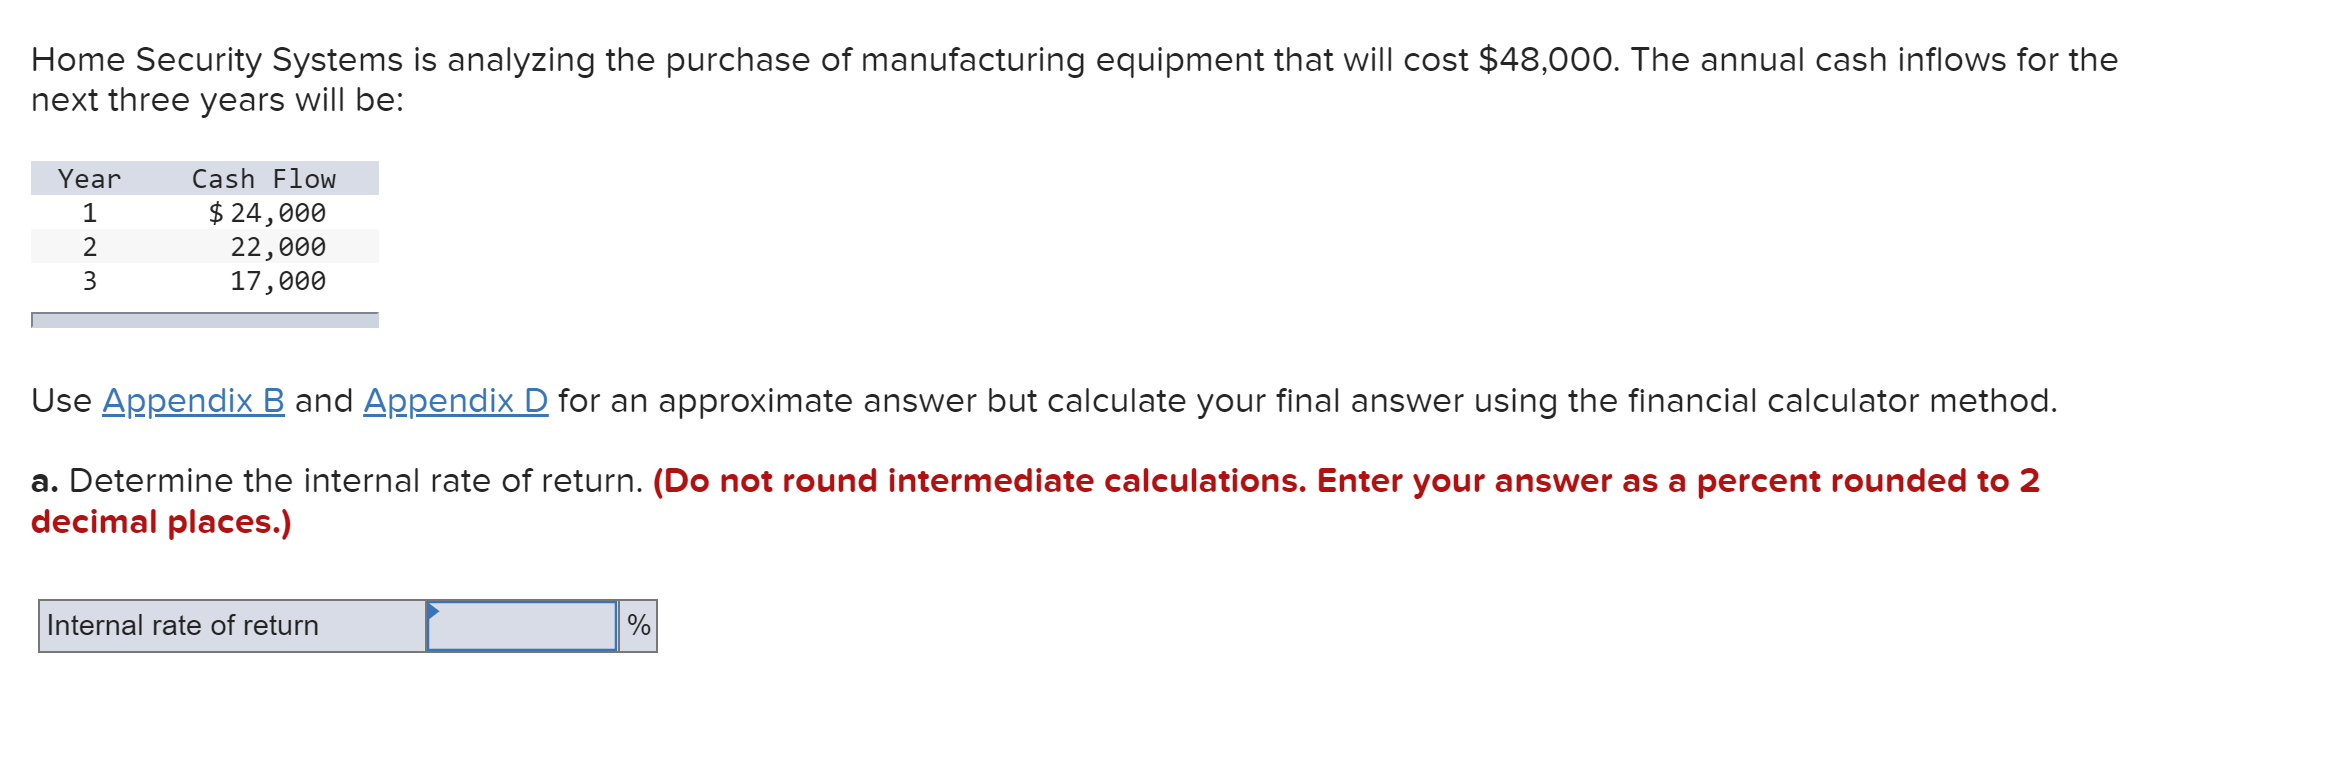Open the Appendix D link
Image resolution: width=2343 pixels, height=778 pixels.
(x=455, y=401)
